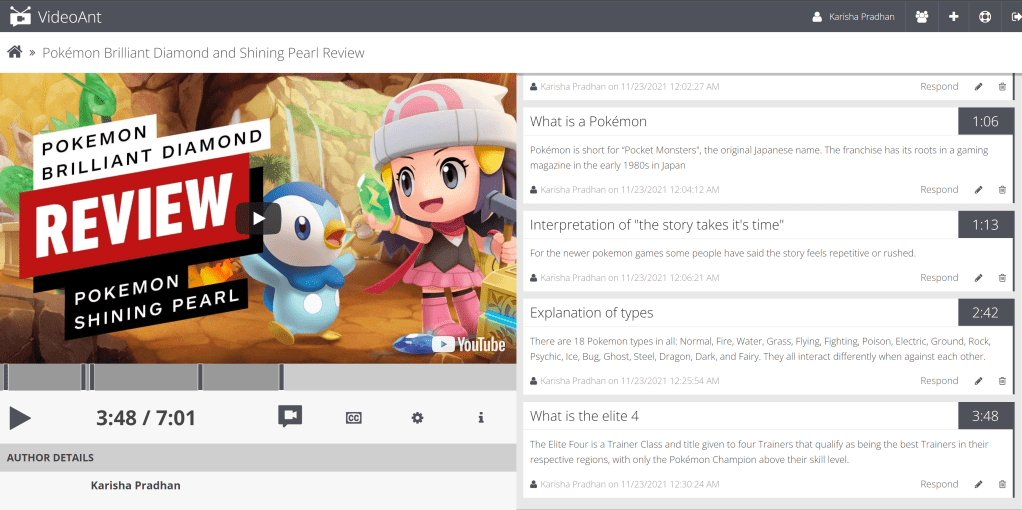Edit What is the elite 4 annotation

978,484
